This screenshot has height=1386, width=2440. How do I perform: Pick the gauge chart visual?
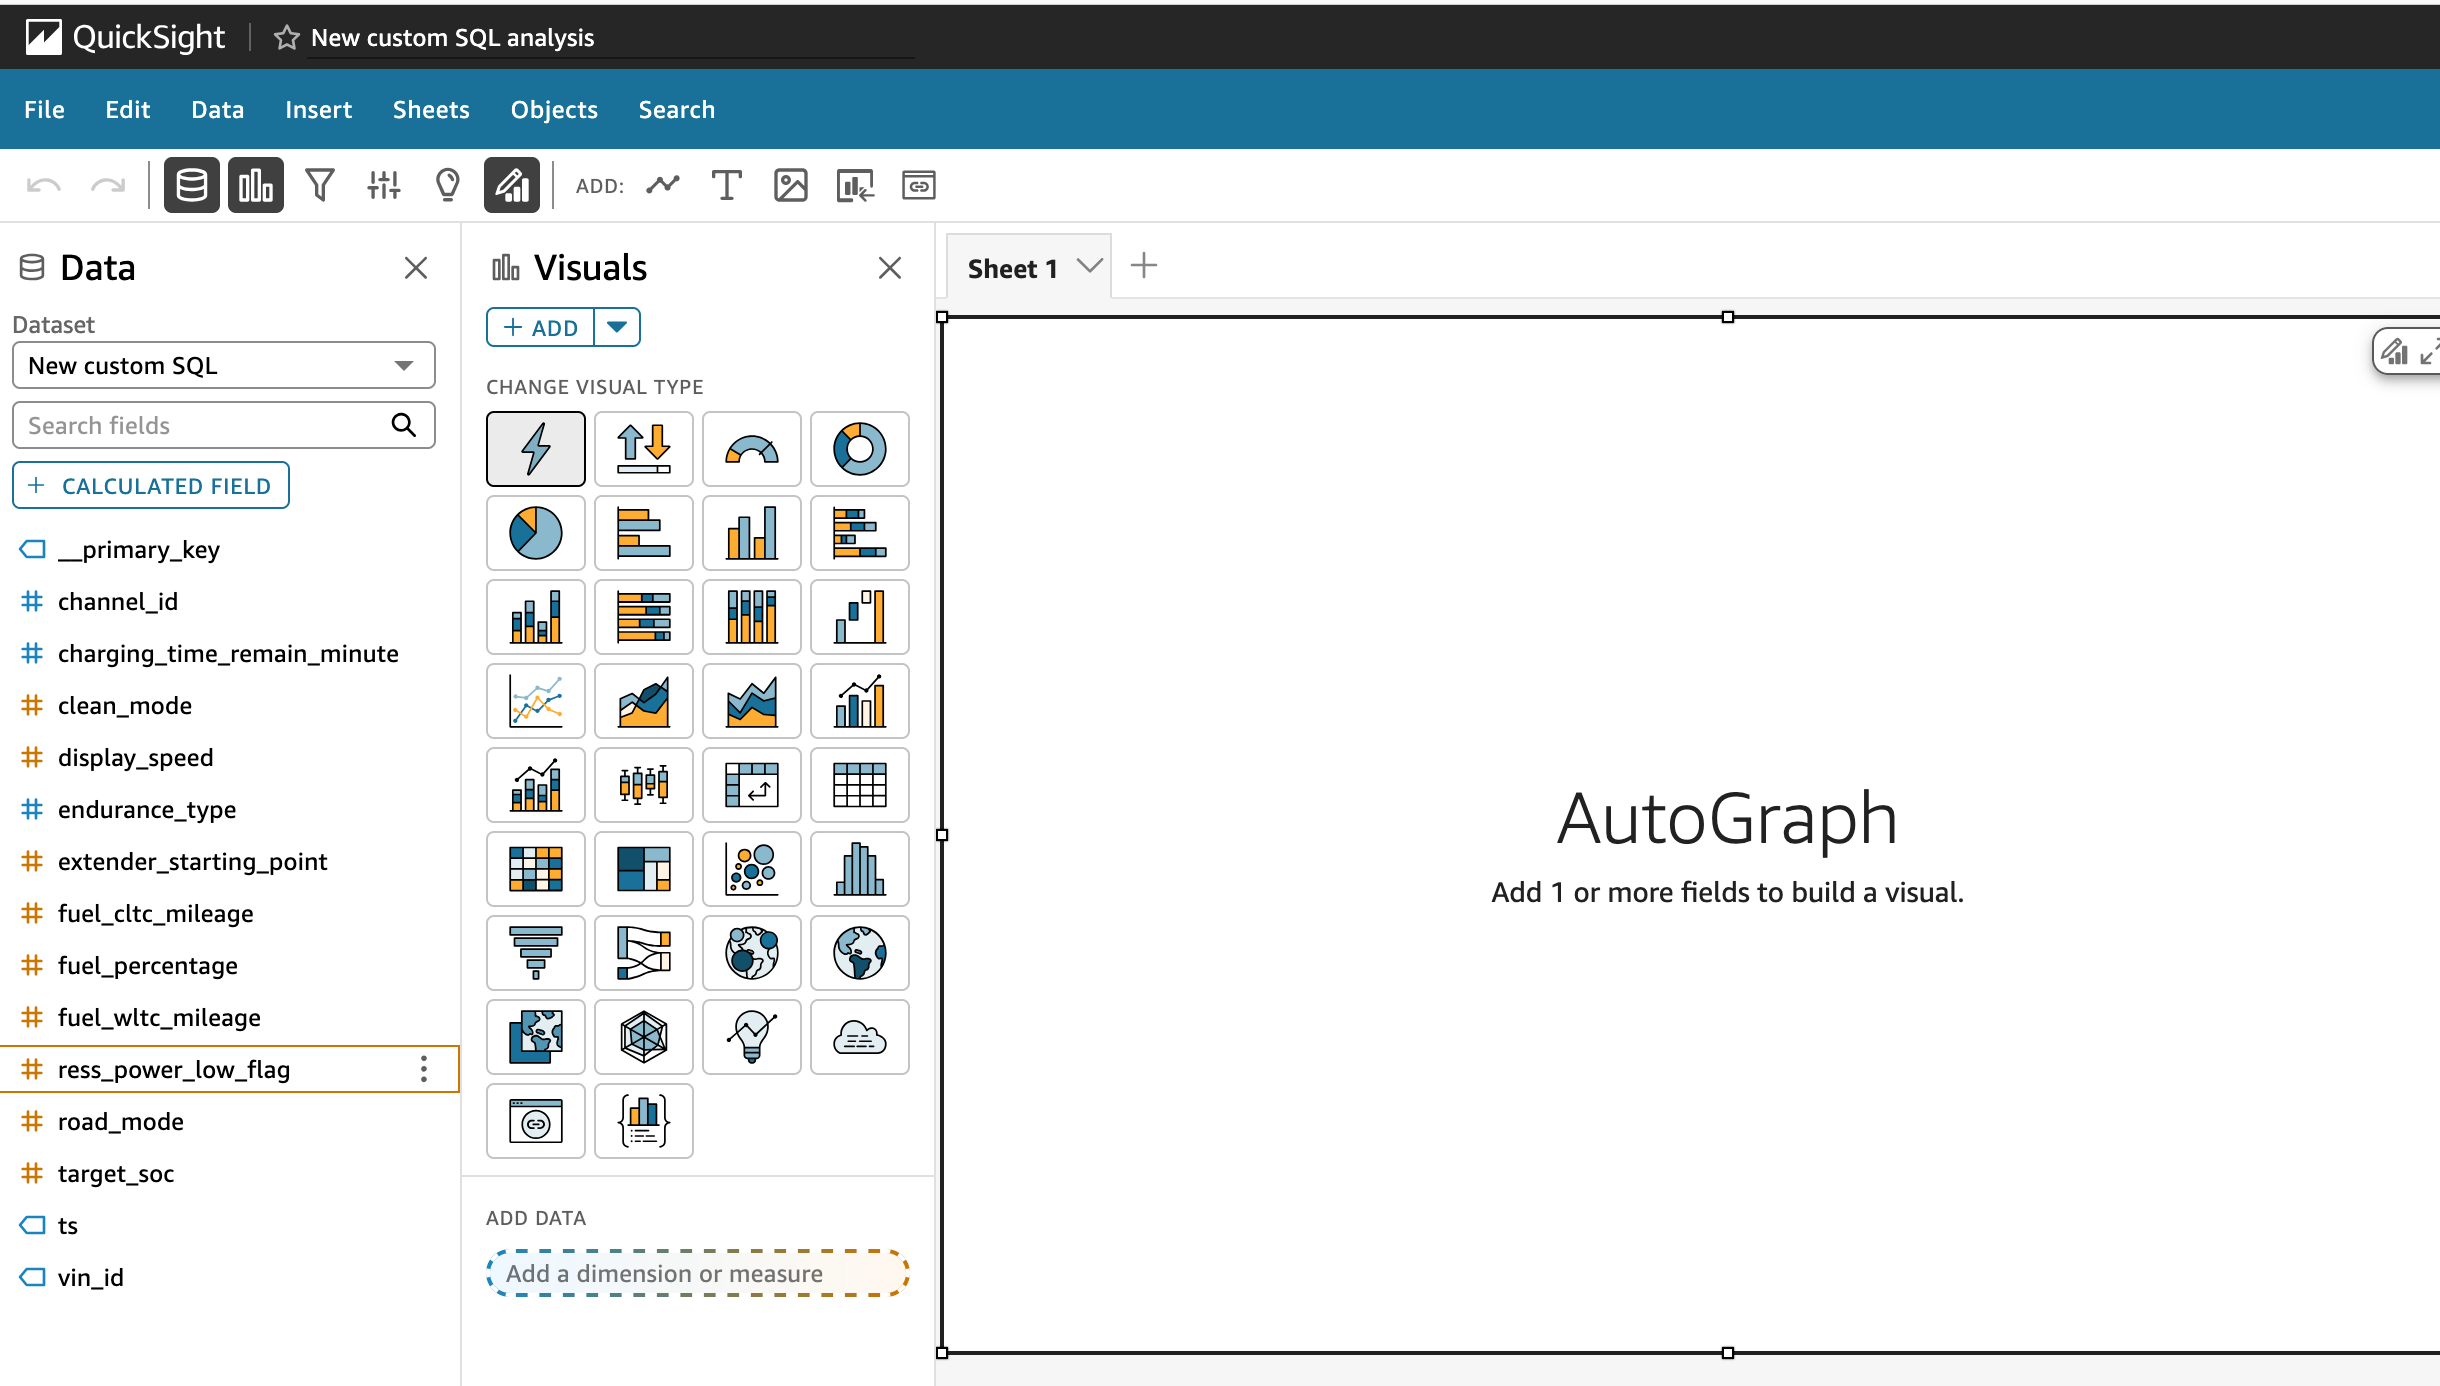751,449
